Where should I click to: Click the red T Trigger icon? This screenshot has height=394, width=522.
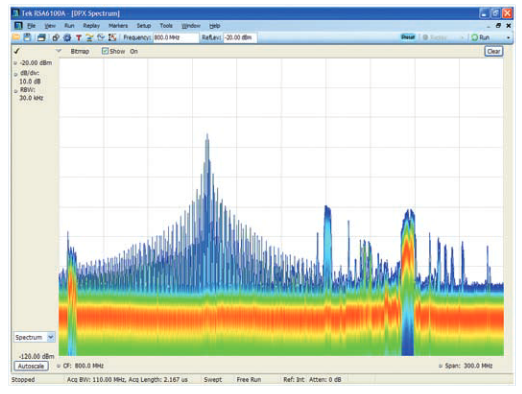click(x=79, y=38)
